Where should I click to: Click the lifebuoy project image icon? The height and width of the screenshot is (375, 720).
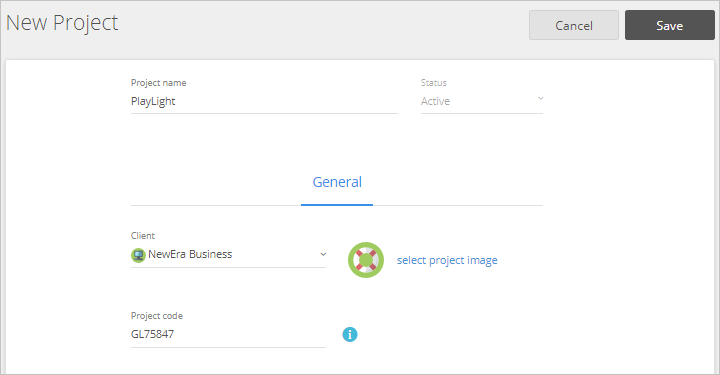tap(366, 260)
